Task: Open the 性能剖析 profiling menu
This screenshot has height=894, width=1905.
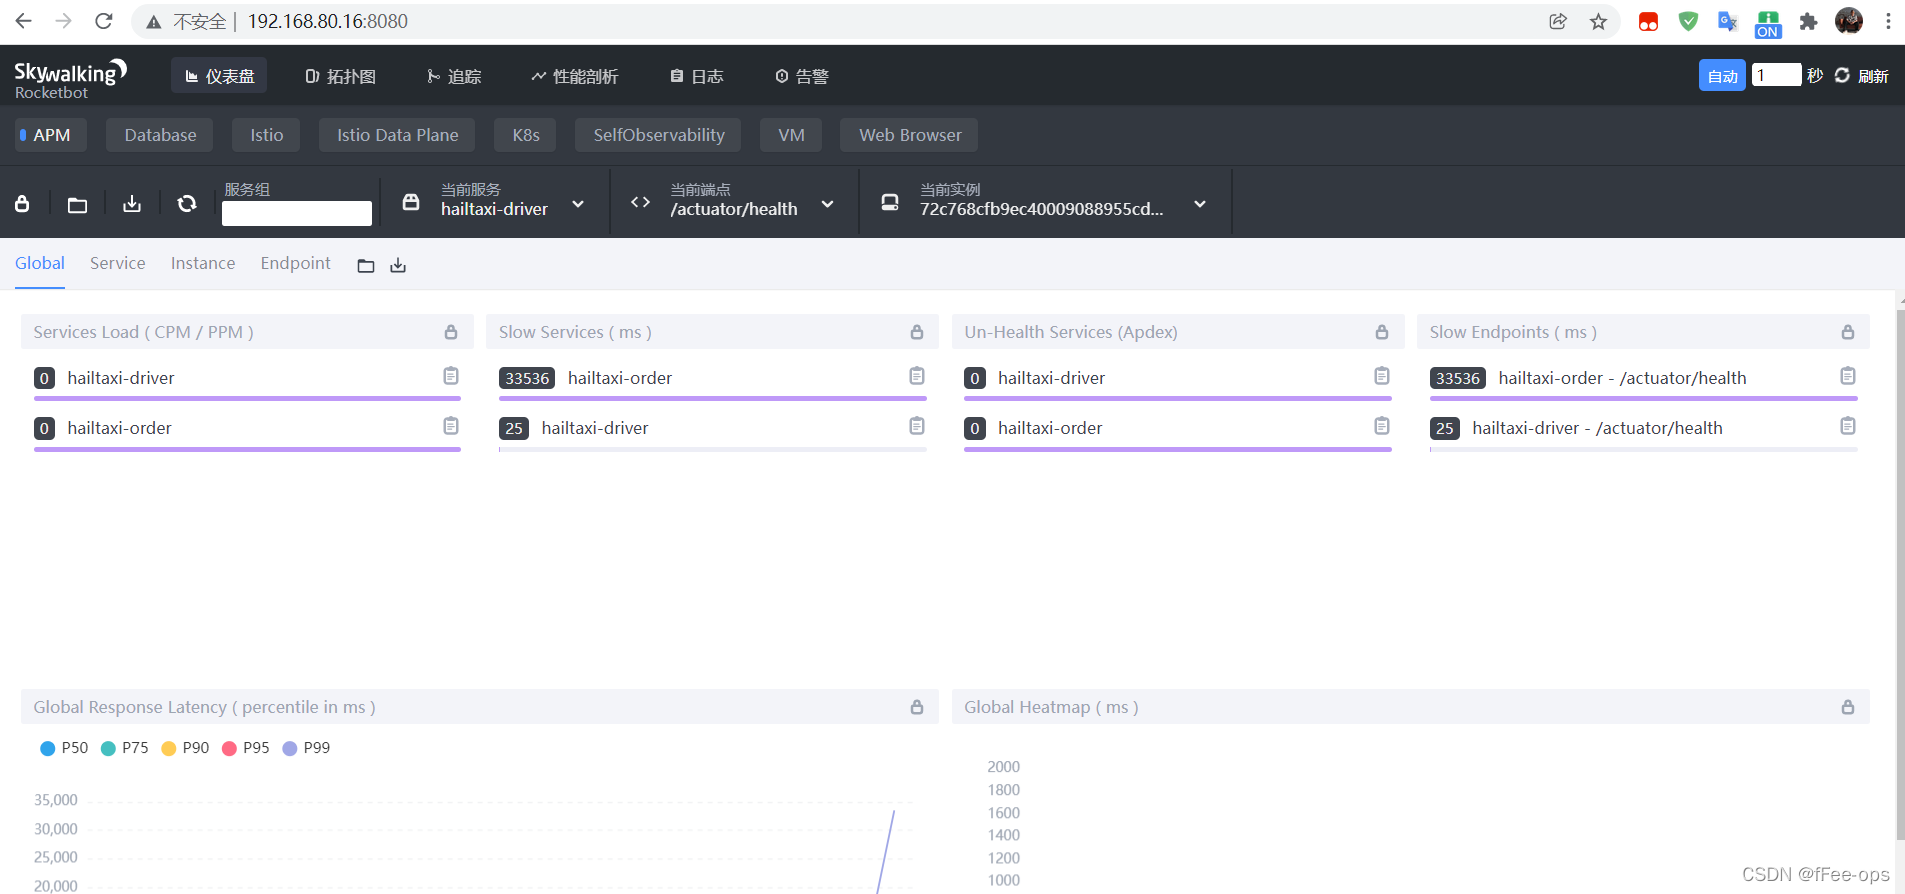Action: 575,76
